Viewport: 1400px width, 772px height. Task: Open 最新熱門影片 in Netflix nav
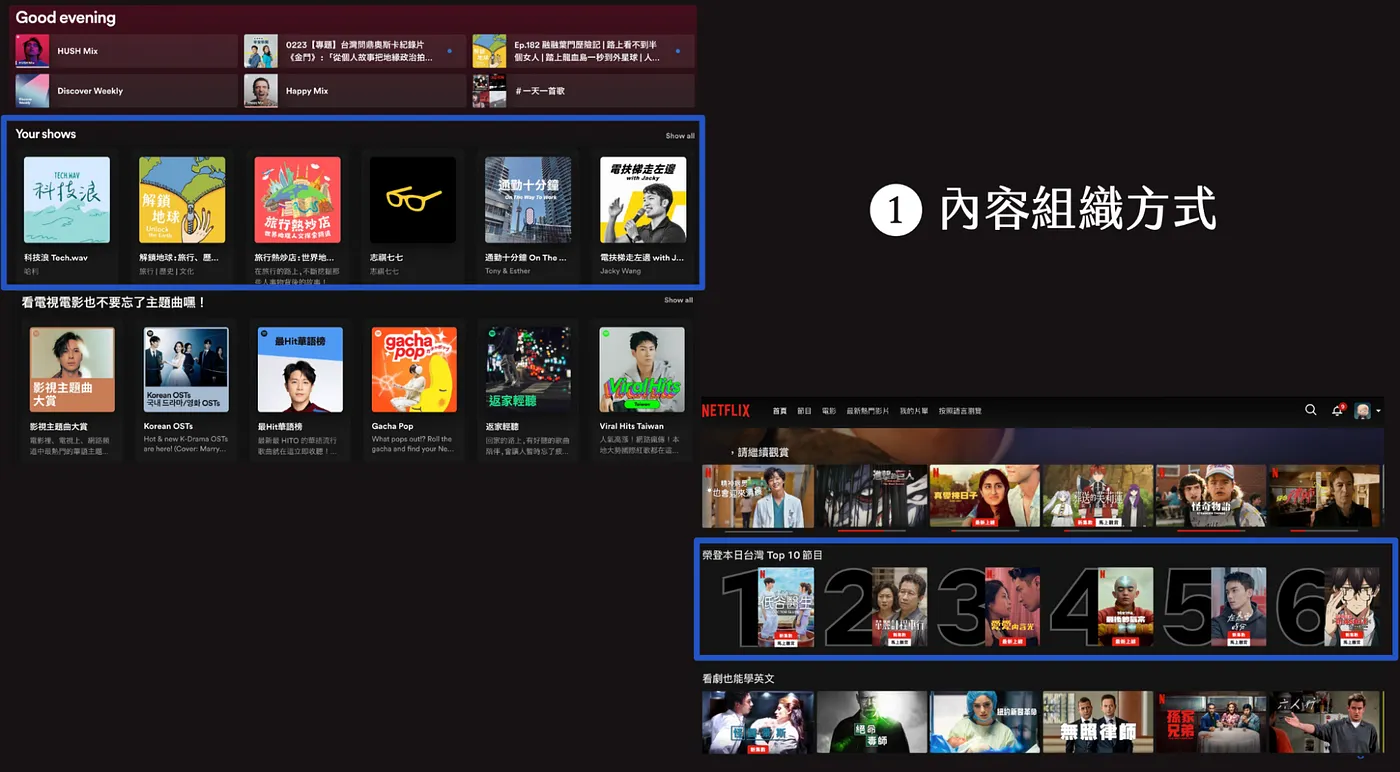868,411
